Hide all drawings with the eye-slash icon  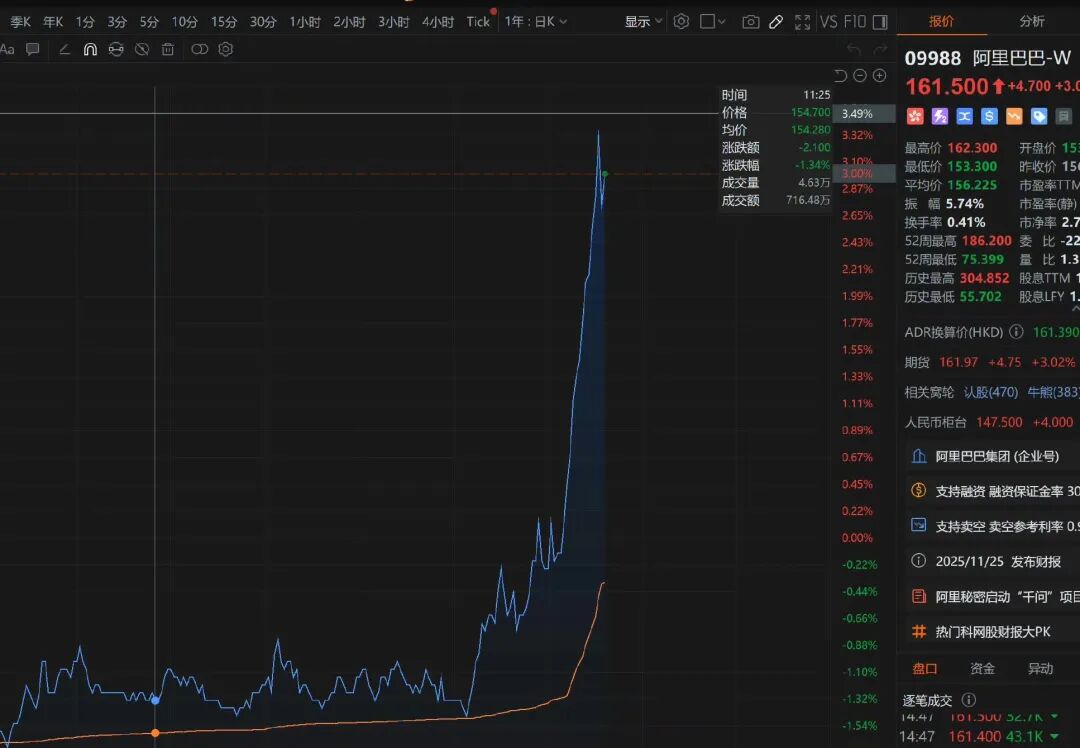pyautogui.click(x=142, y=49)
